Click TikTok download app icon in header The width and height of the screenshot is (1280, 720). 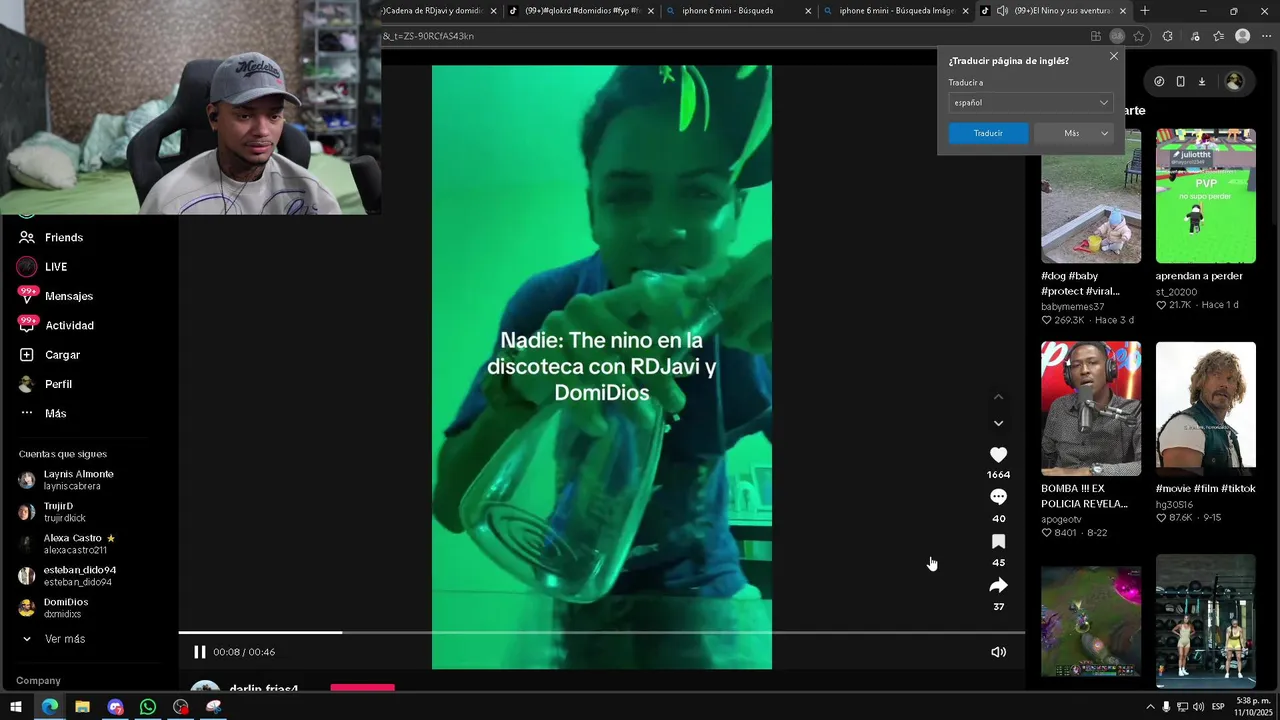(x=1202, y=82)
